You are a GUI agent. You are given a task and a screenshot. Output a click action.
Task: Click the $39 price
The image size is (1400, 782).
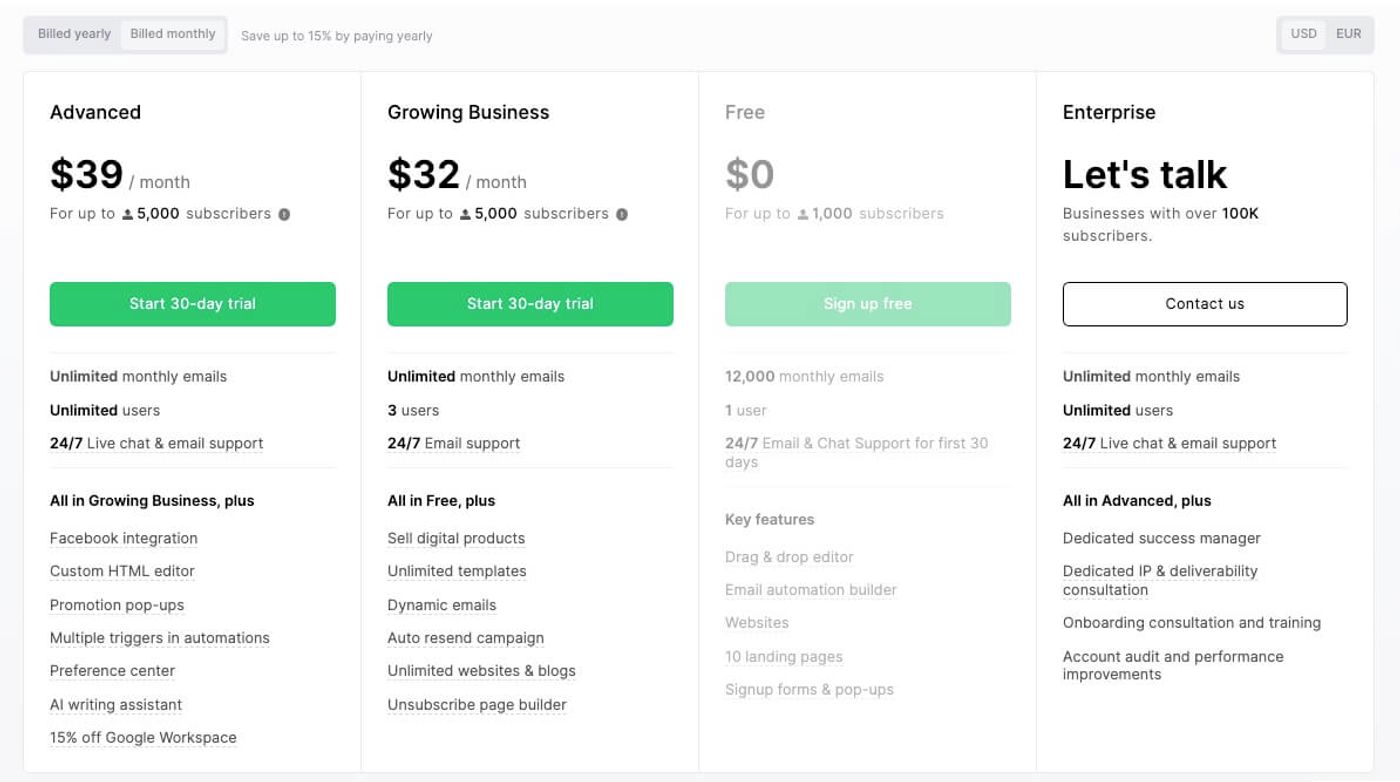(87, 175)
